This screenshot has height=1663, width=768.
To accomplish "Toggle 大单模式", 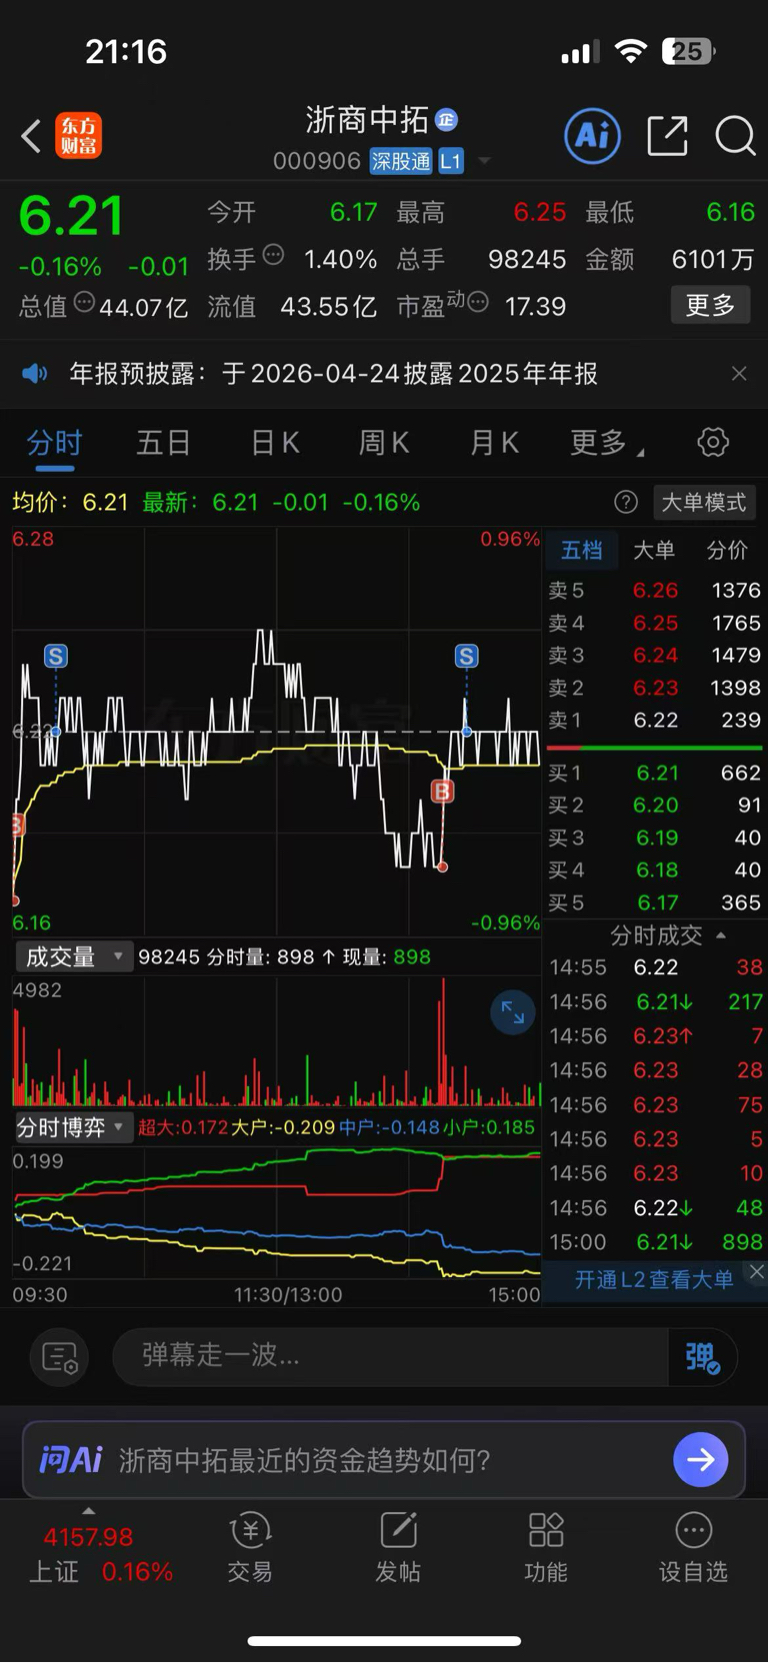I will (x=704, y=502).
